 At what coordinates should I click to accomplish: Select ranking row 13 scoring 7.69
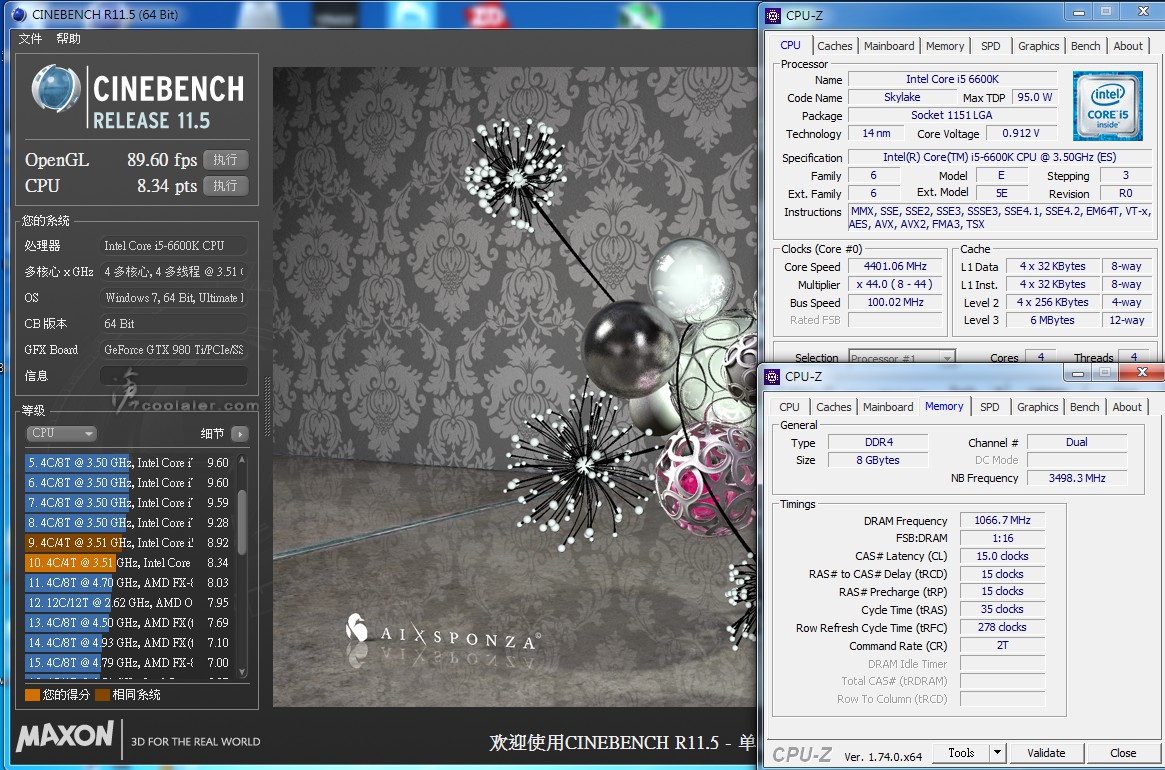tap(129, 623)
